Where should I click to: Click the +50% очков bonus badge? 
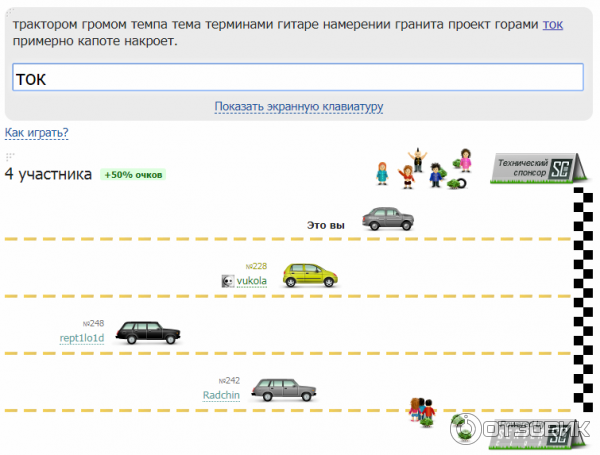pyautogui.click(x=133, y=175)
